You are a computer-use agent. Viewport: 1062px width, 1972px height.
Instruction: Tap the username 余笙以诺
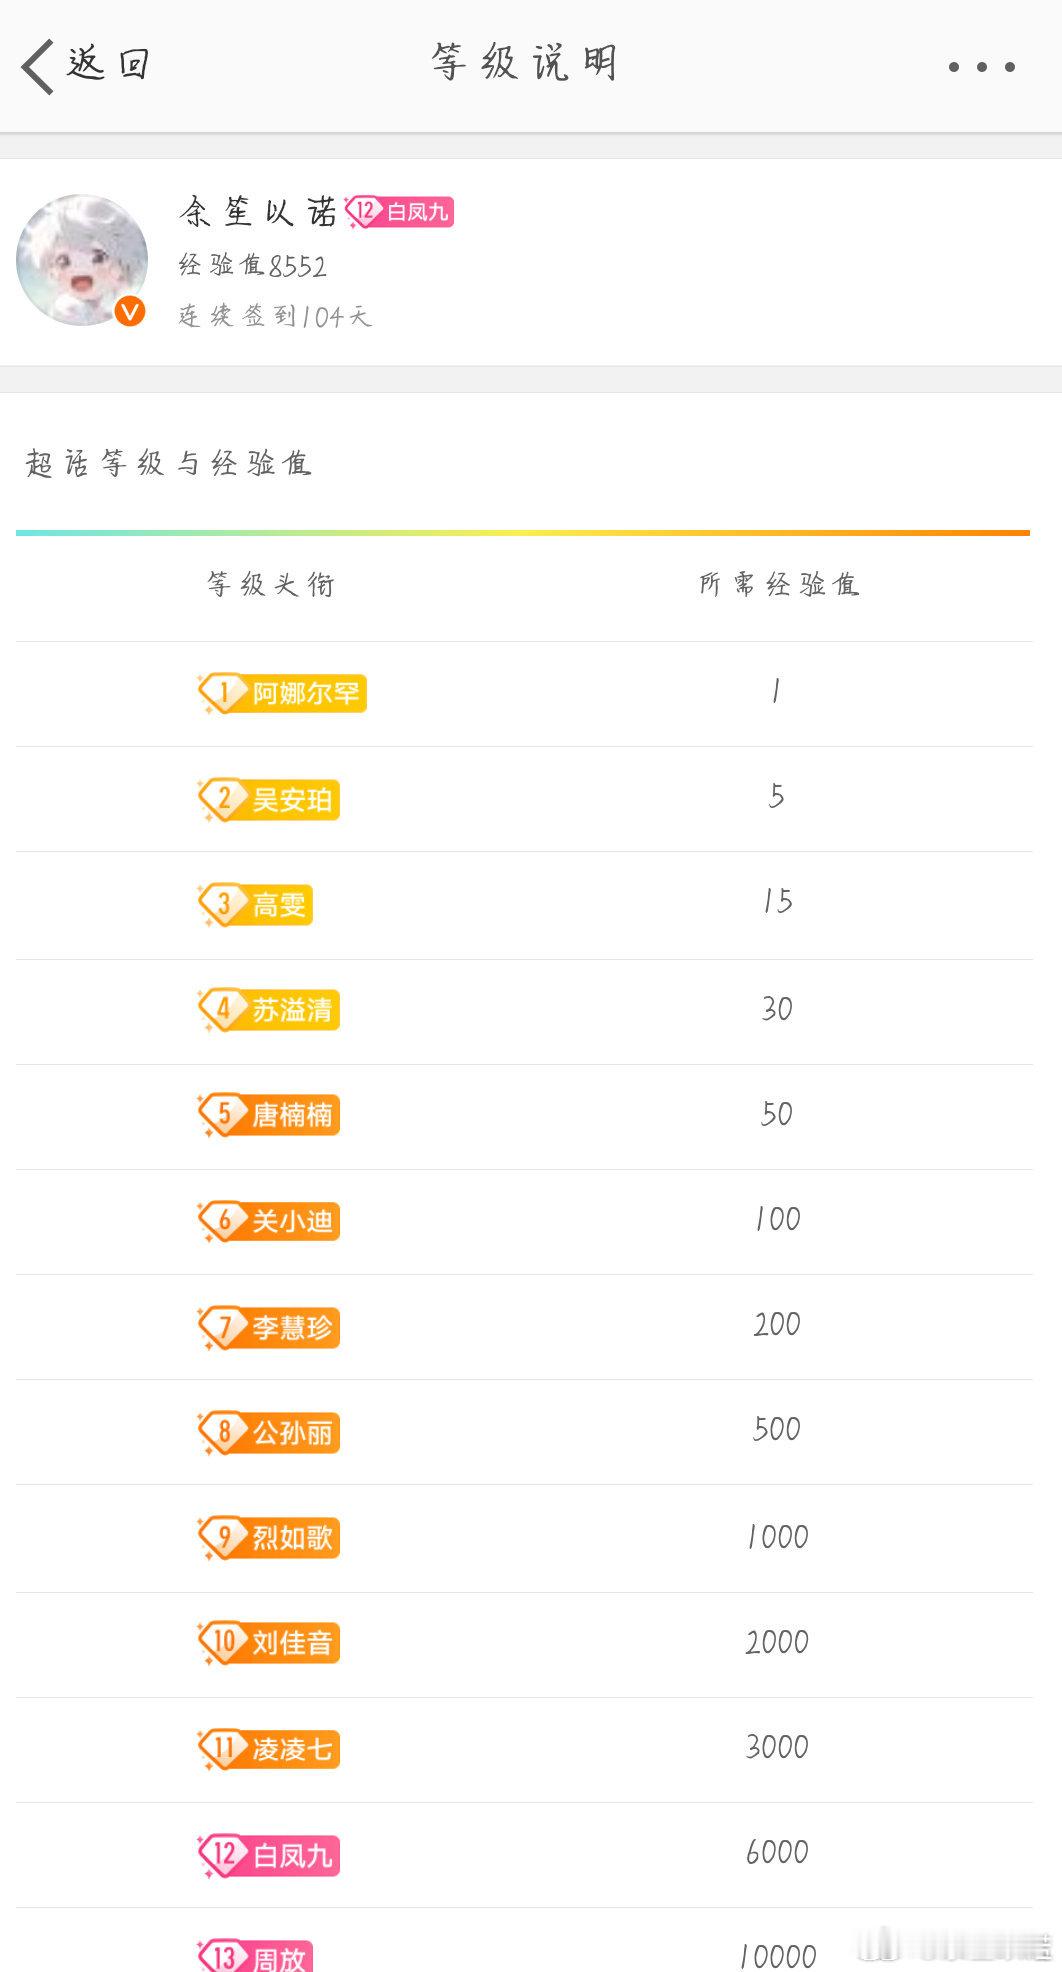coord(259,211)
